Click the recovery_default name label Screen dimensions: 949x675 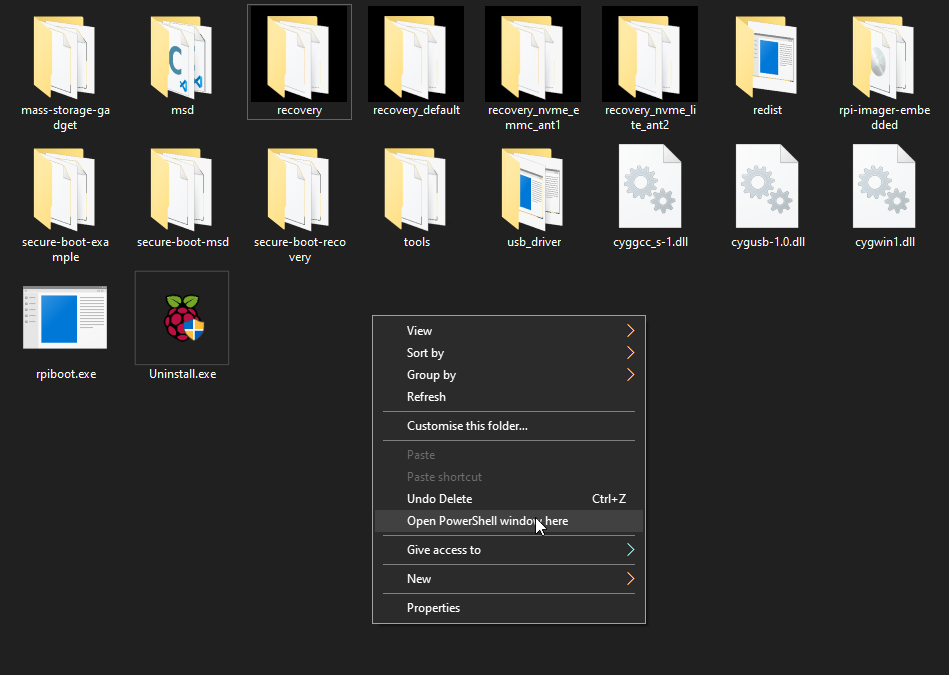click(x=416, y=110)
